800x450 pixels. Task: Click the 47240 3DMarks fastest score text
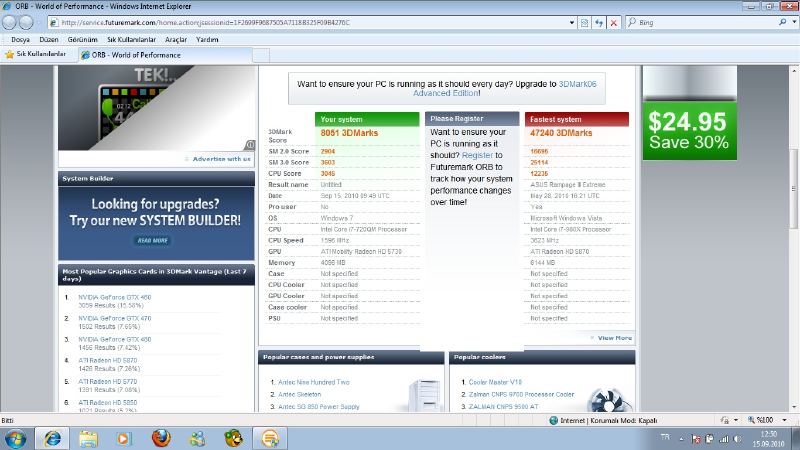[561, 133]
